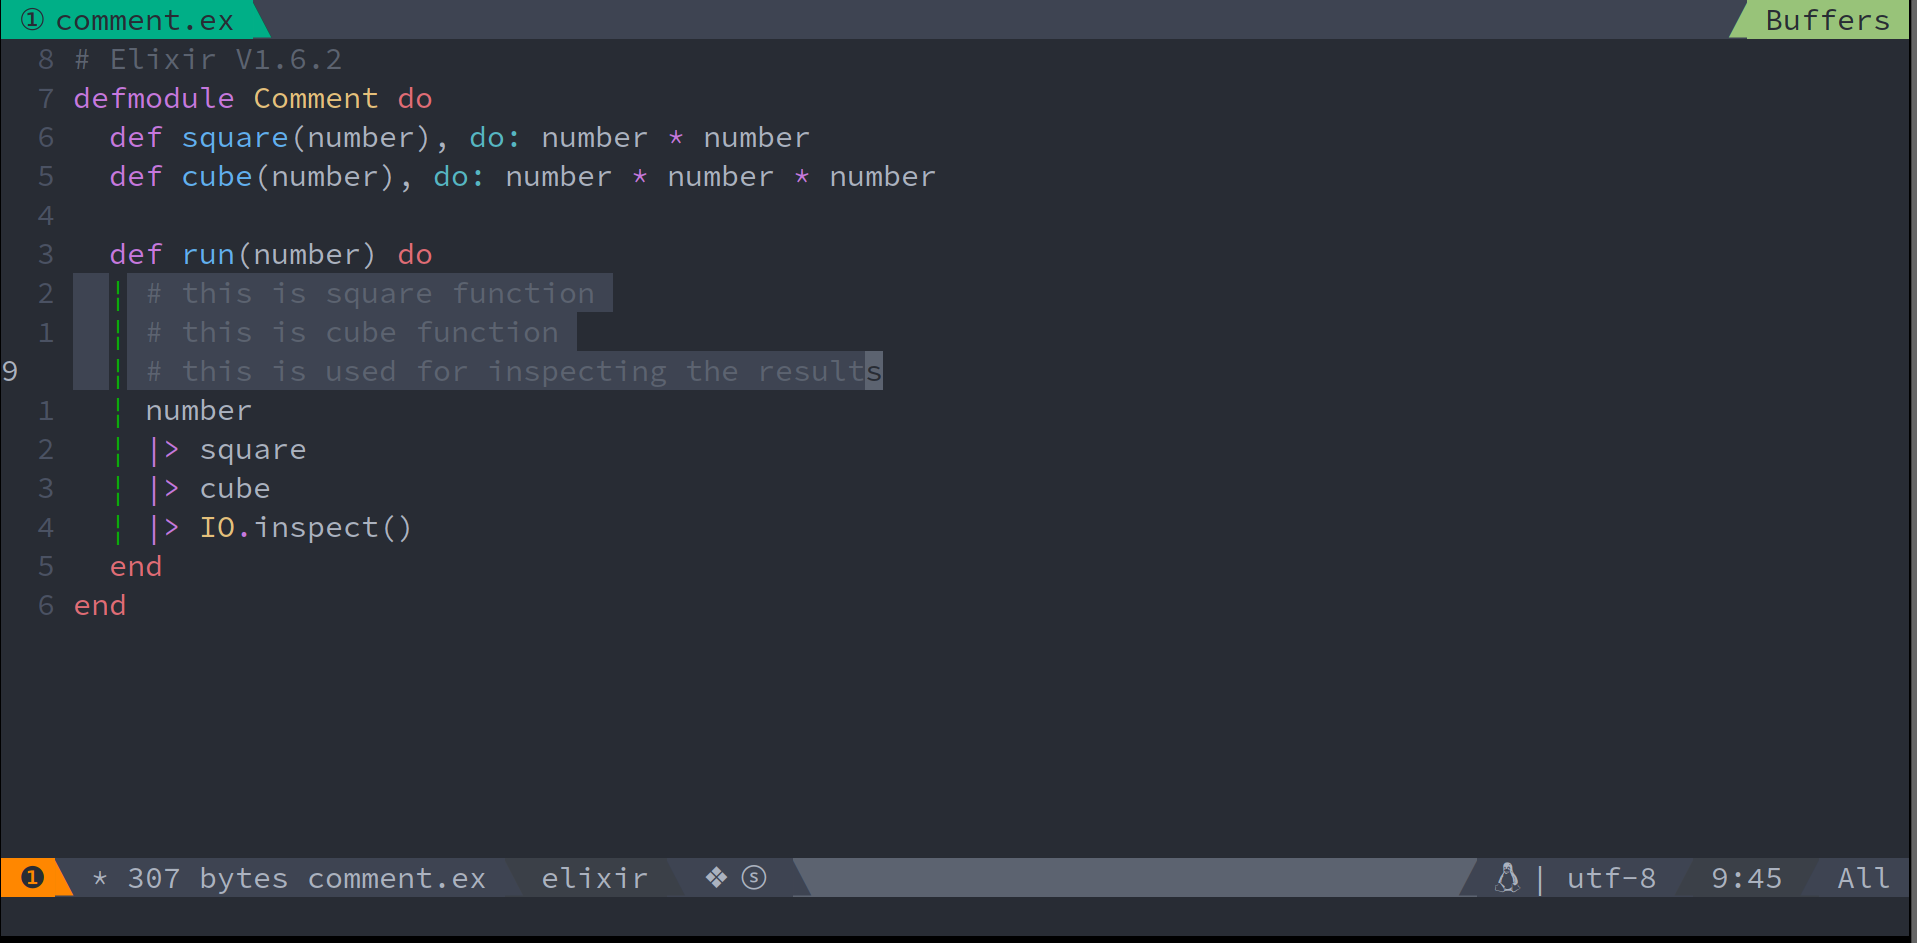Open the Buffers tab label
Screen dimensions: 1917x943
point(1827,20)
